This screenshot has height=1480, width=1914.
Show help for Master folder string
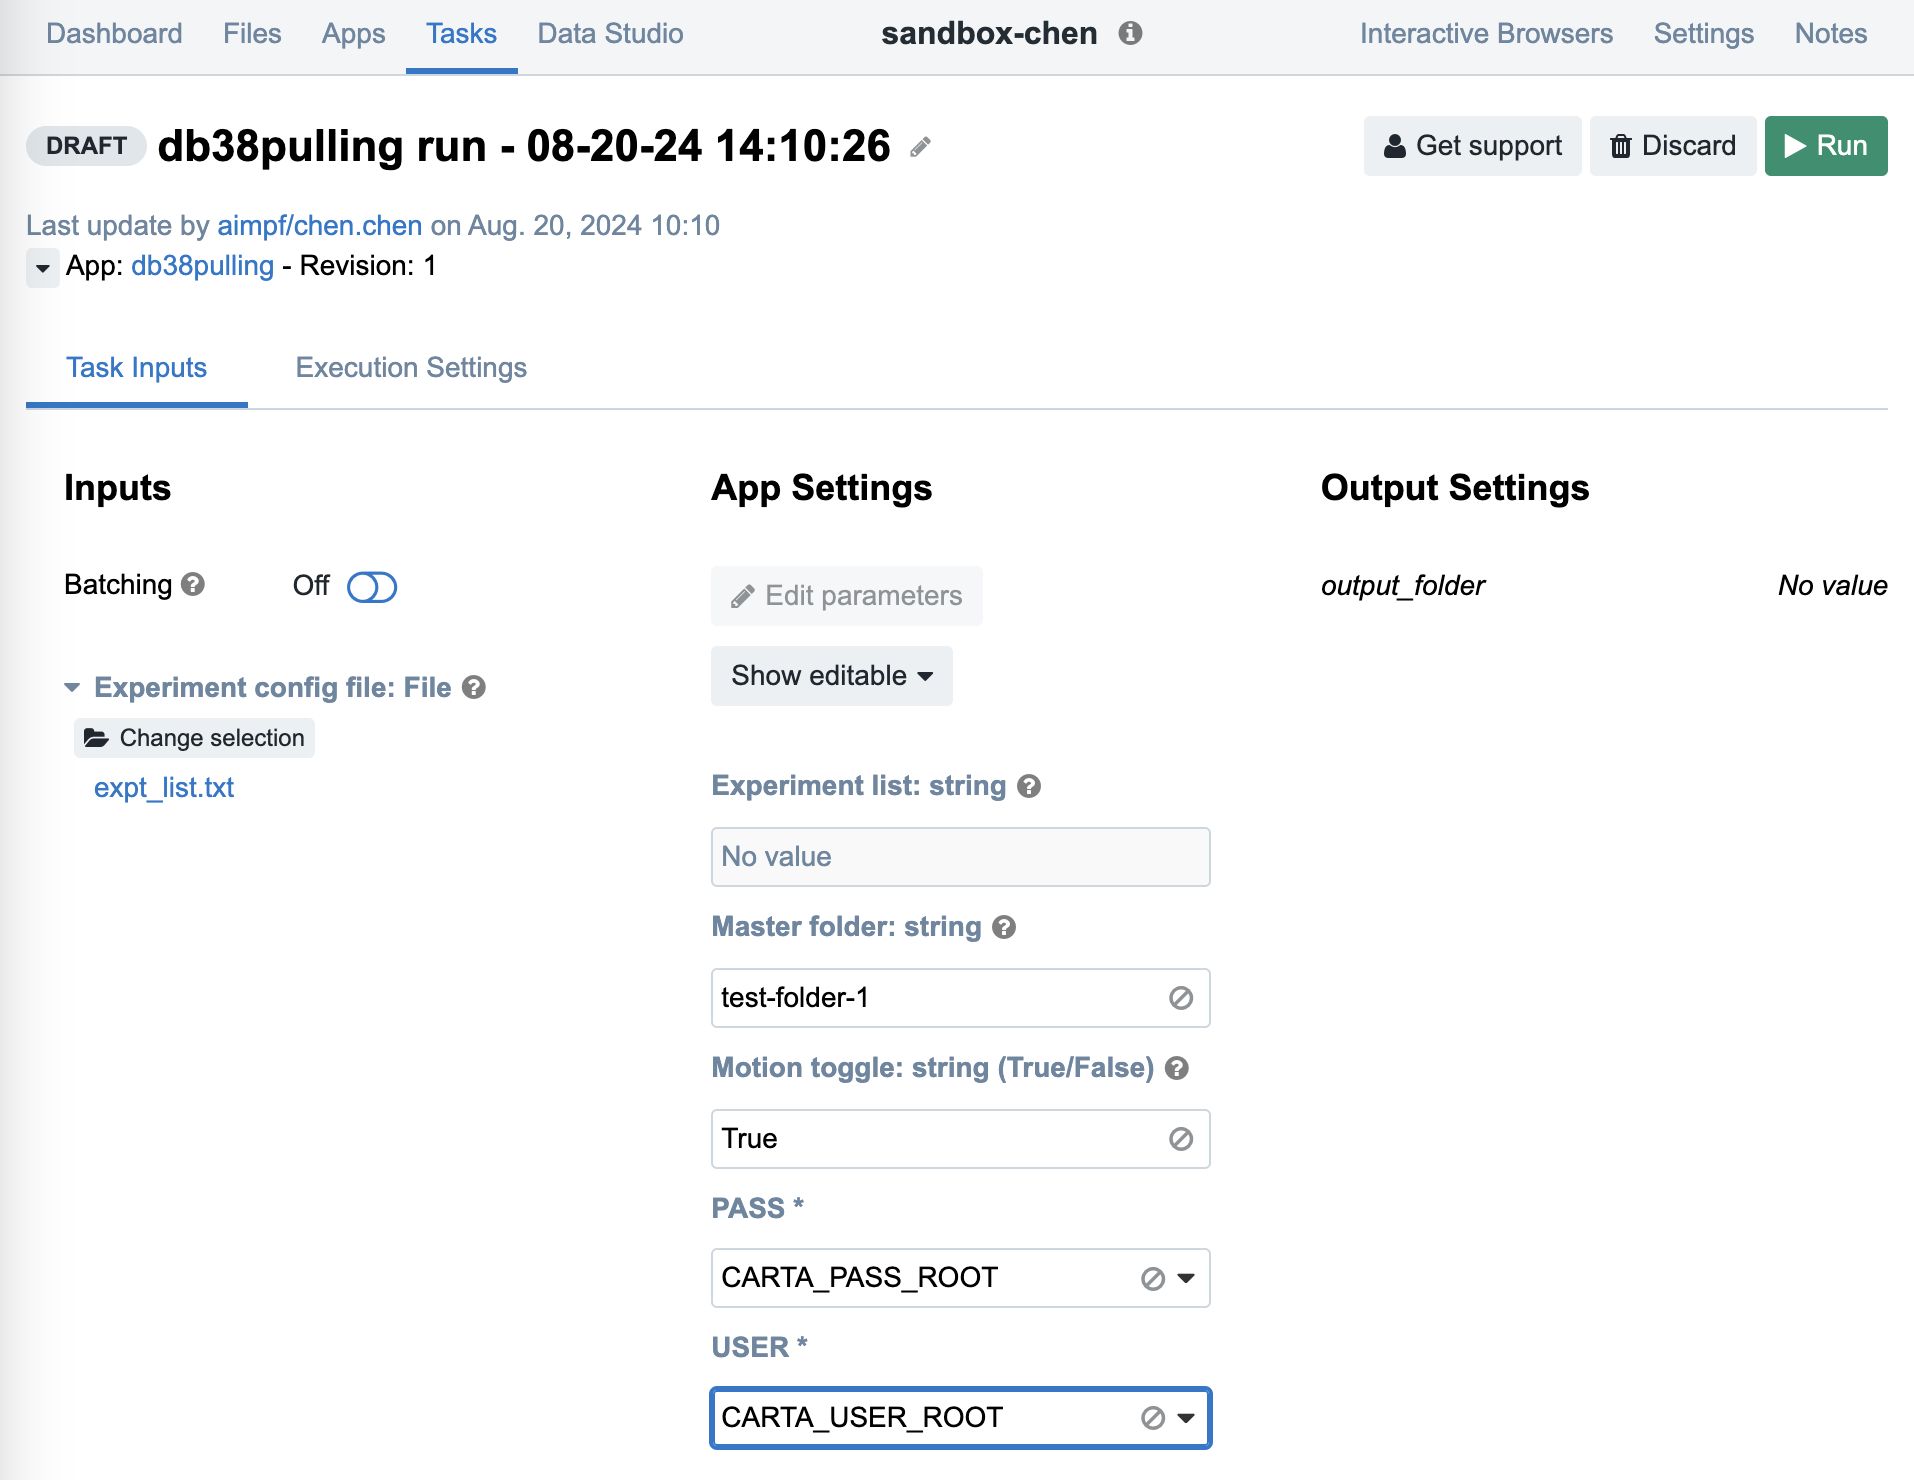1004,928
